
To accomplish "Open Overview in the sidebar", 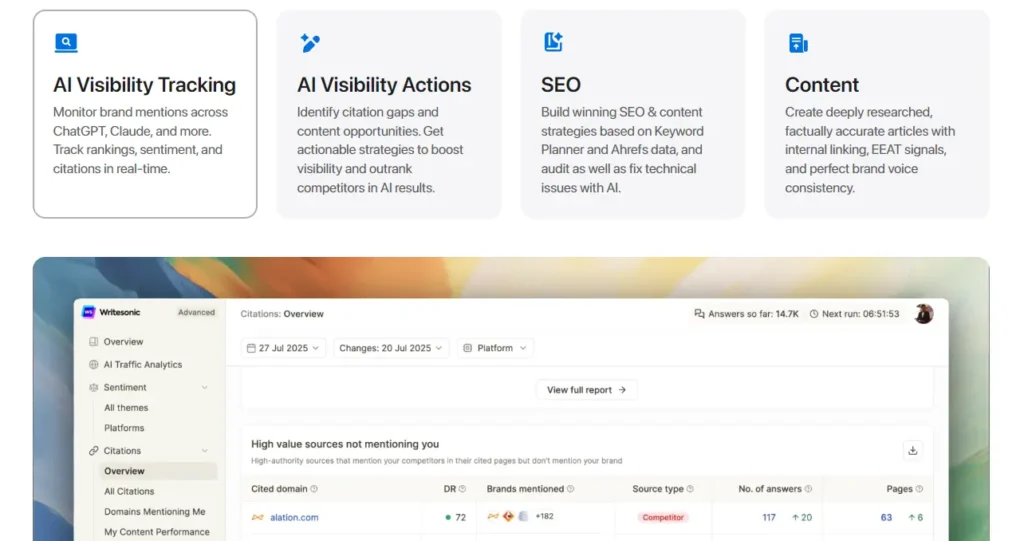I will coord(123,342).
